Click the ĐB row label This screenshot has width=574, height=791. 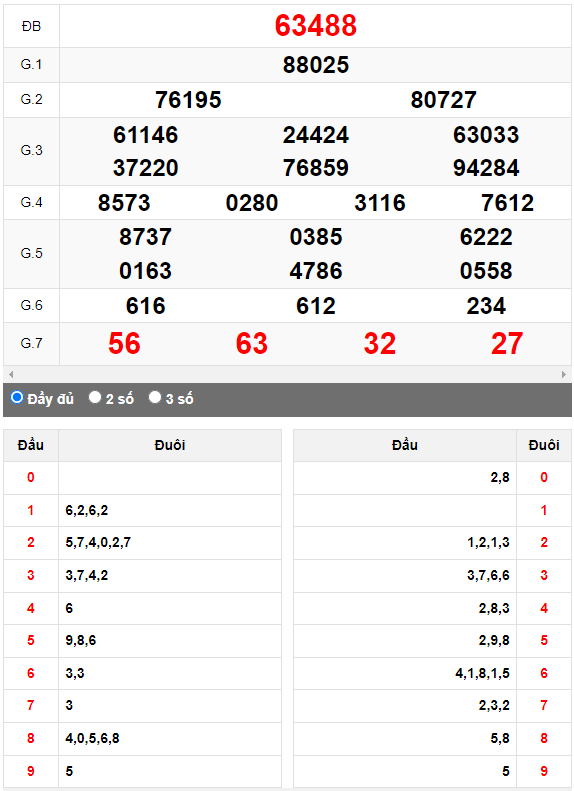point(31,26)
